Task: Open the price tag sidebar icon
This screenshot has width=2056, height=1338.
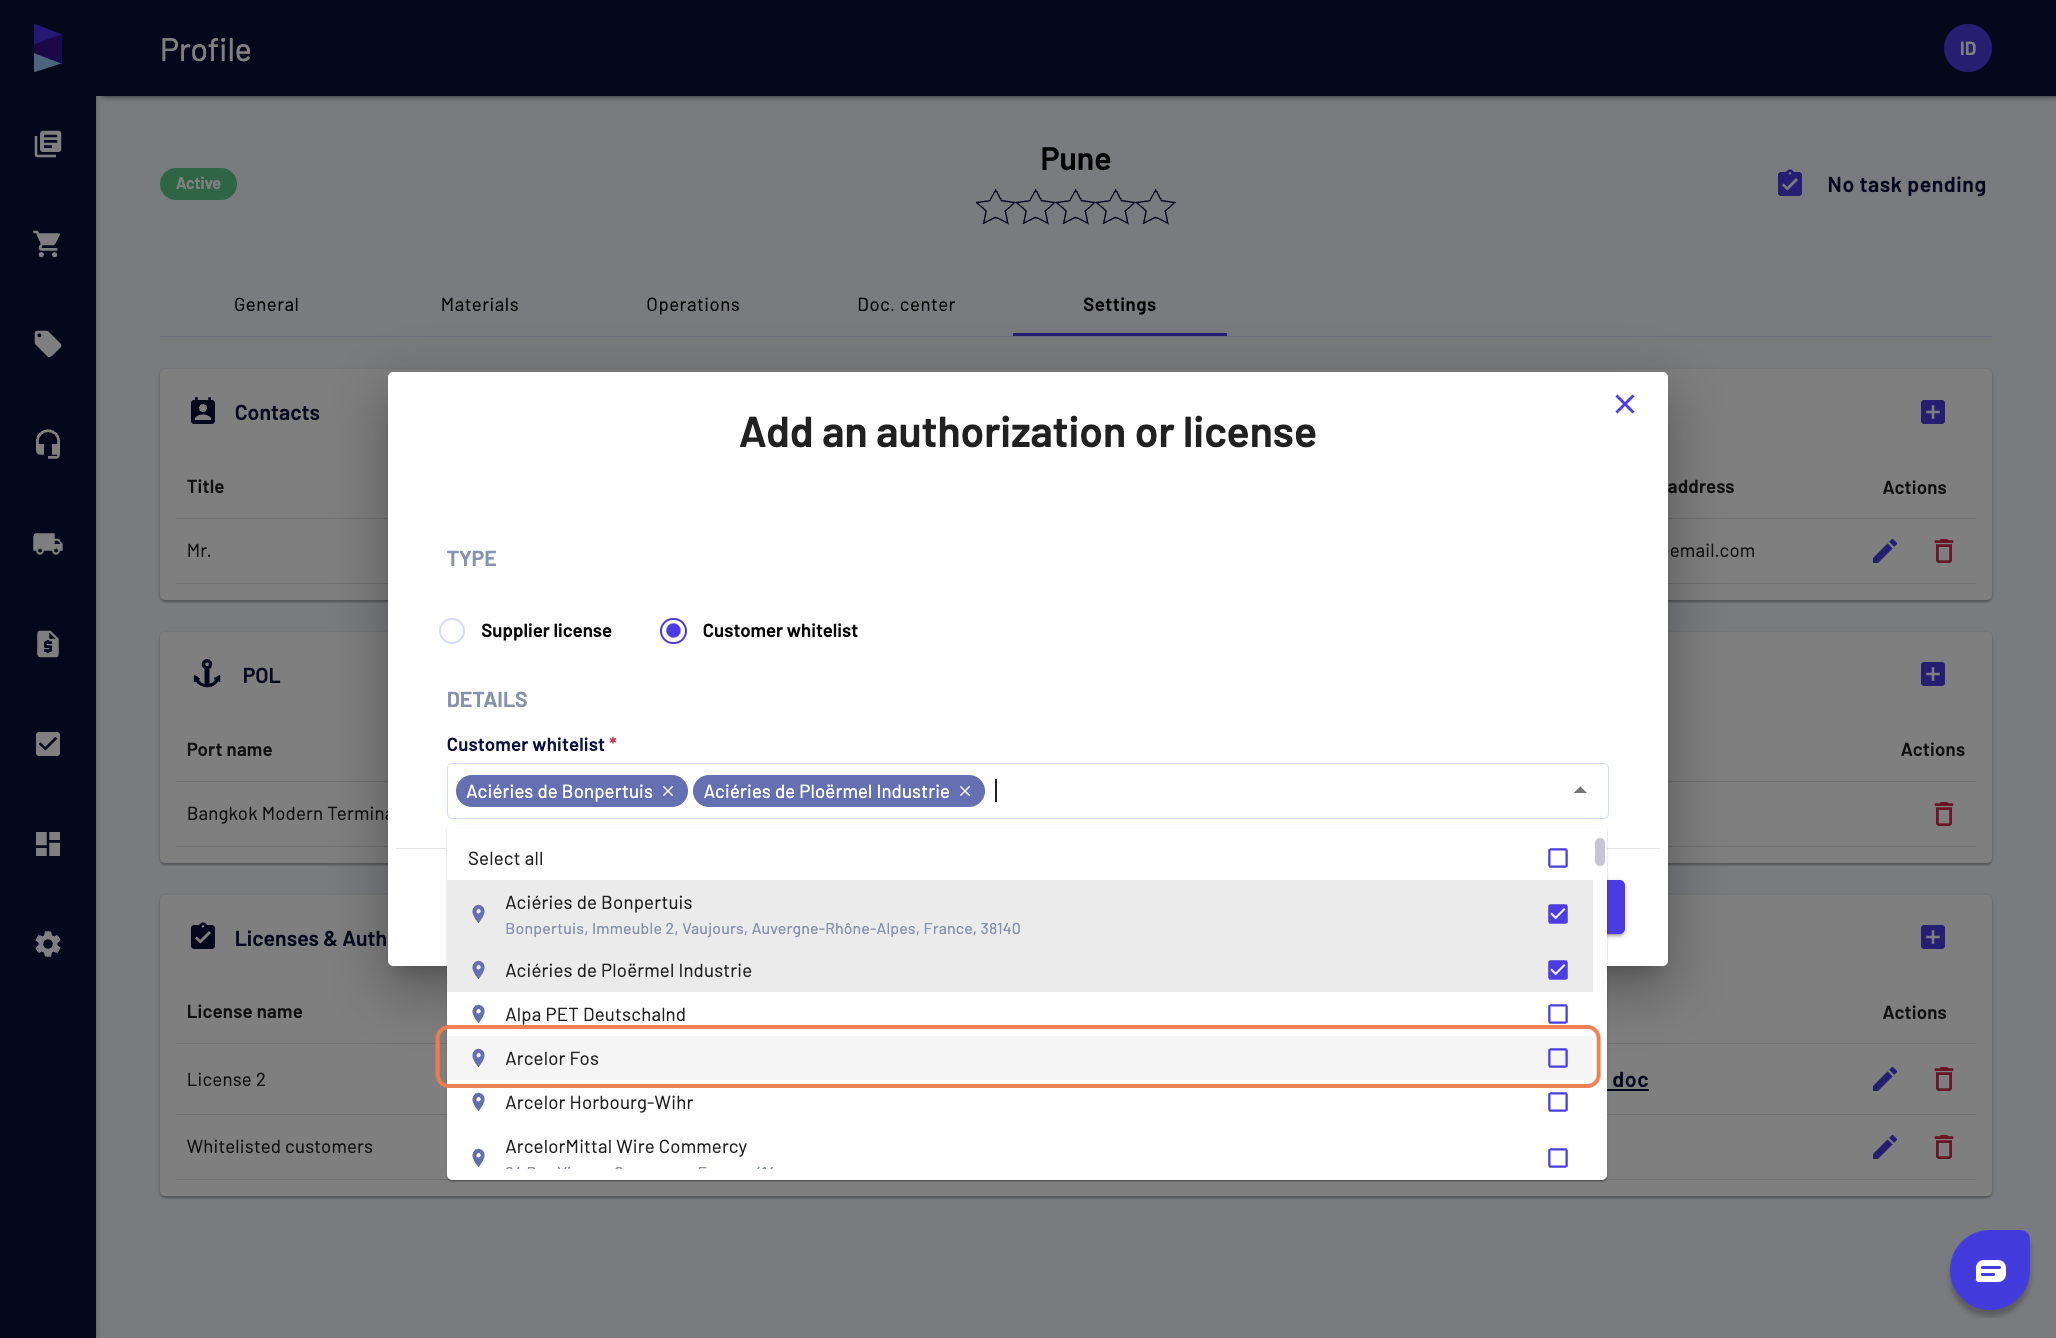Action: (x=48, y=344)
